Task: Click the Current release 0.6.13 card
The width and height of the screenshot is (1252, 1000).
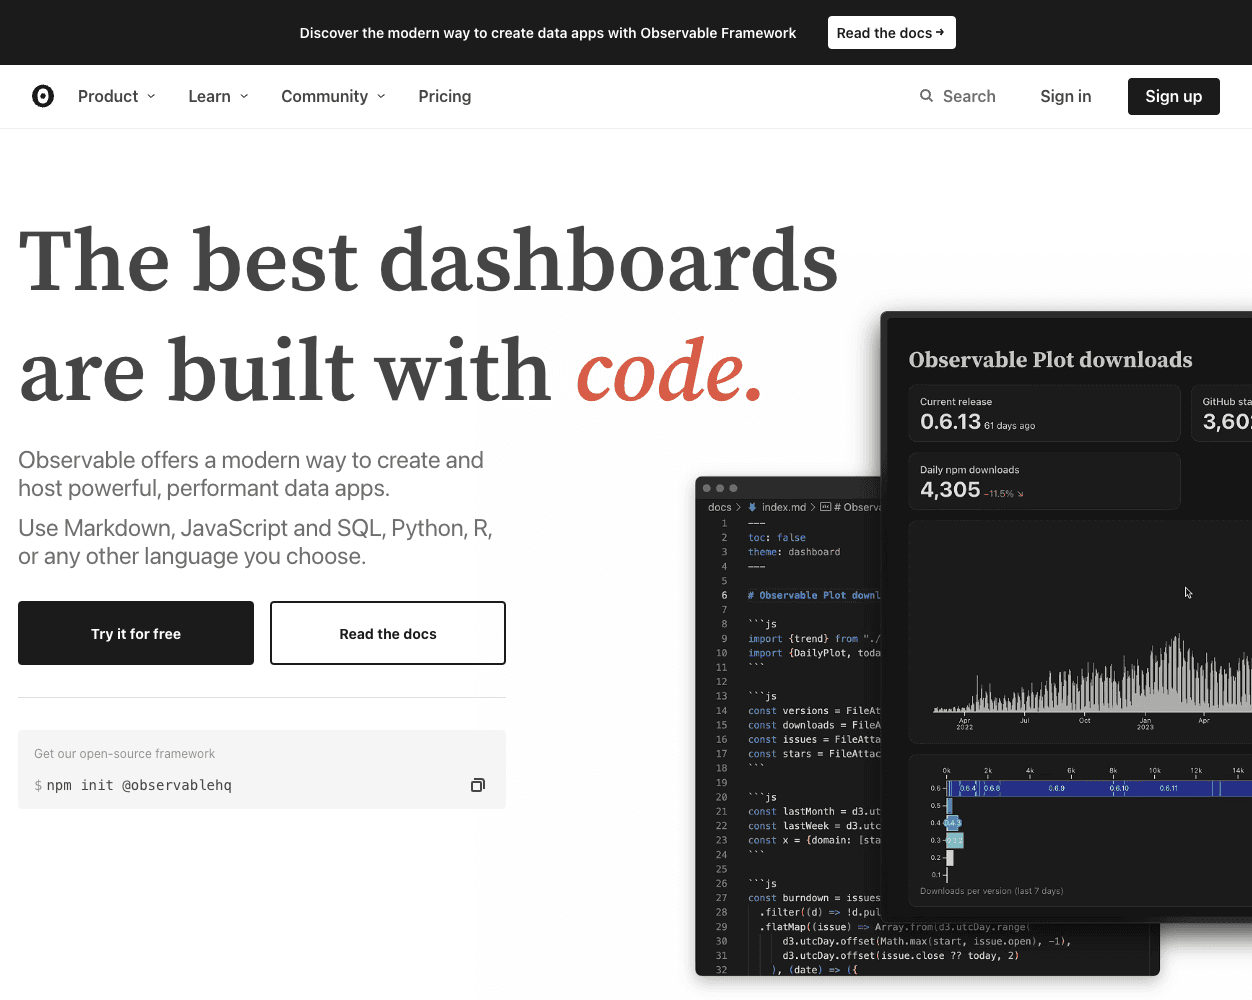Action: pyautogui.click(x=1045, y=413)
